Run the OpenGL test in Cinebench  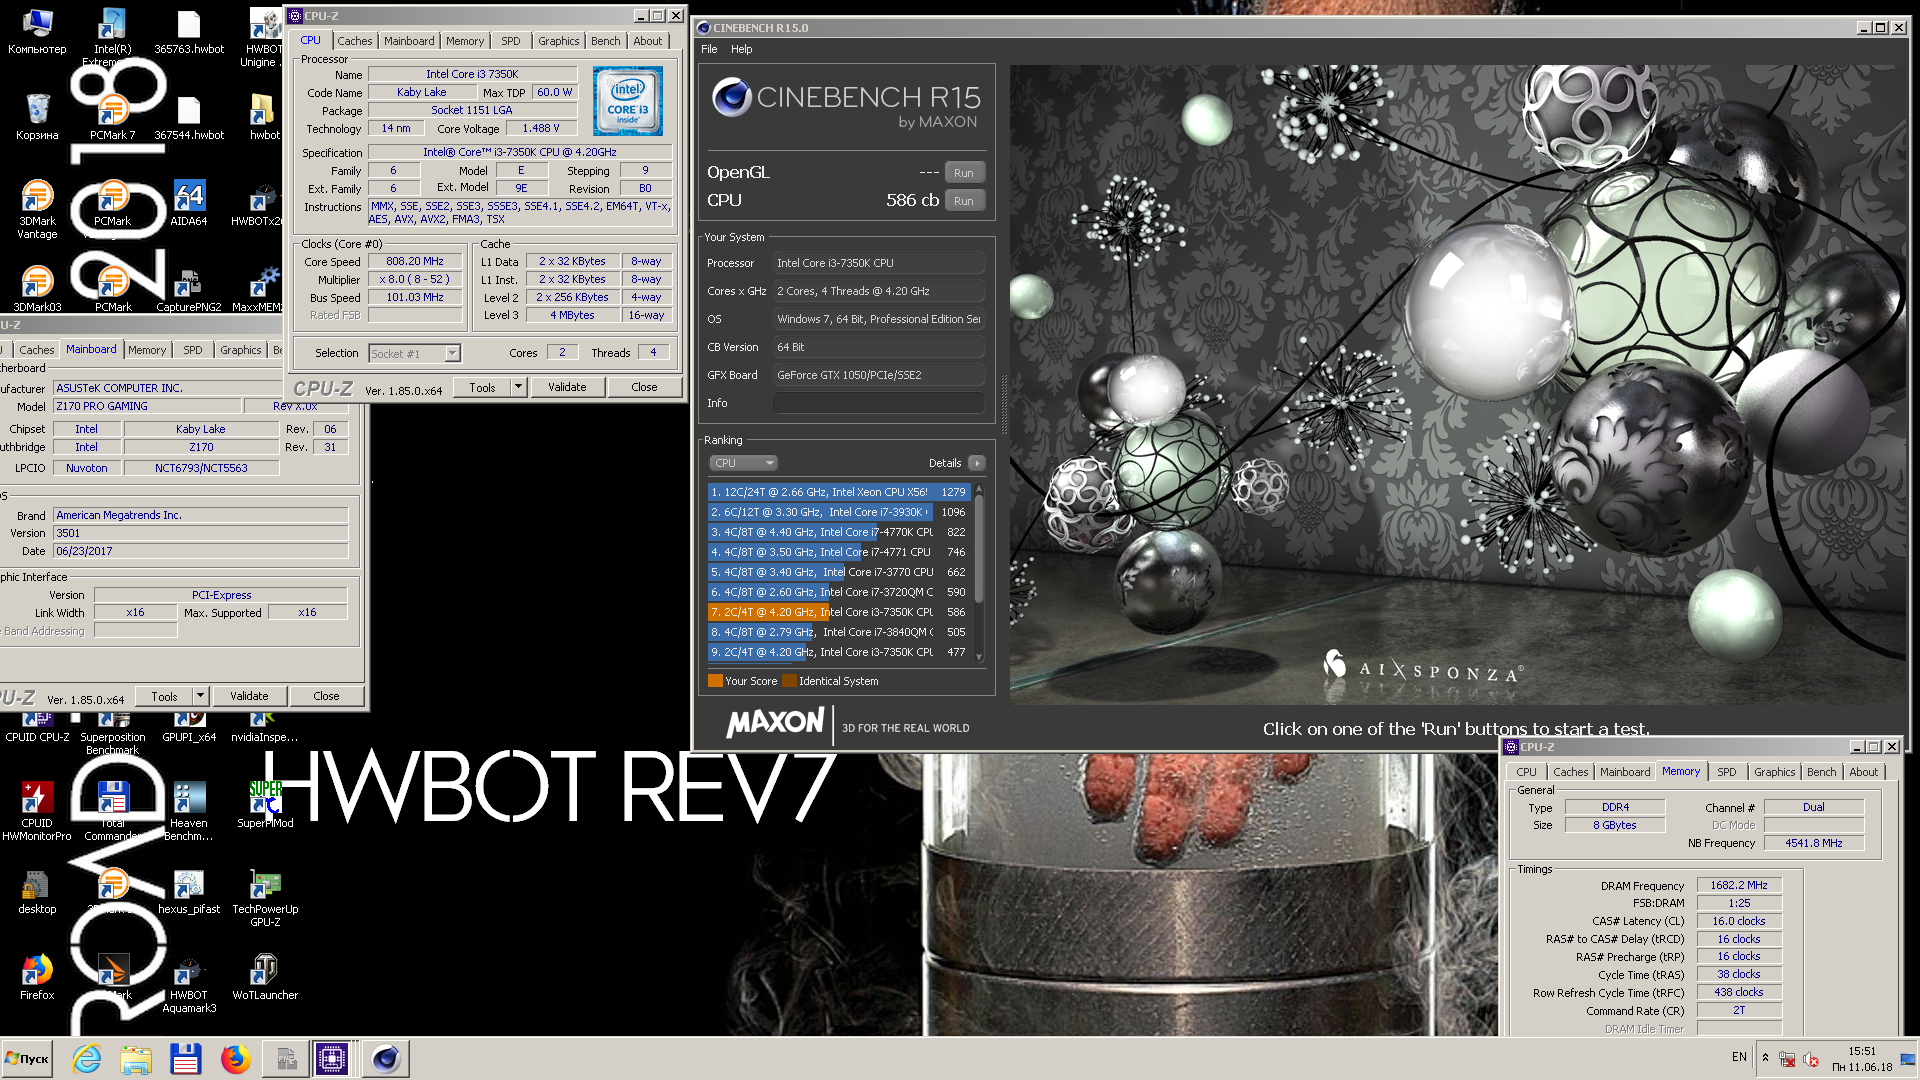tap(963, 173)
